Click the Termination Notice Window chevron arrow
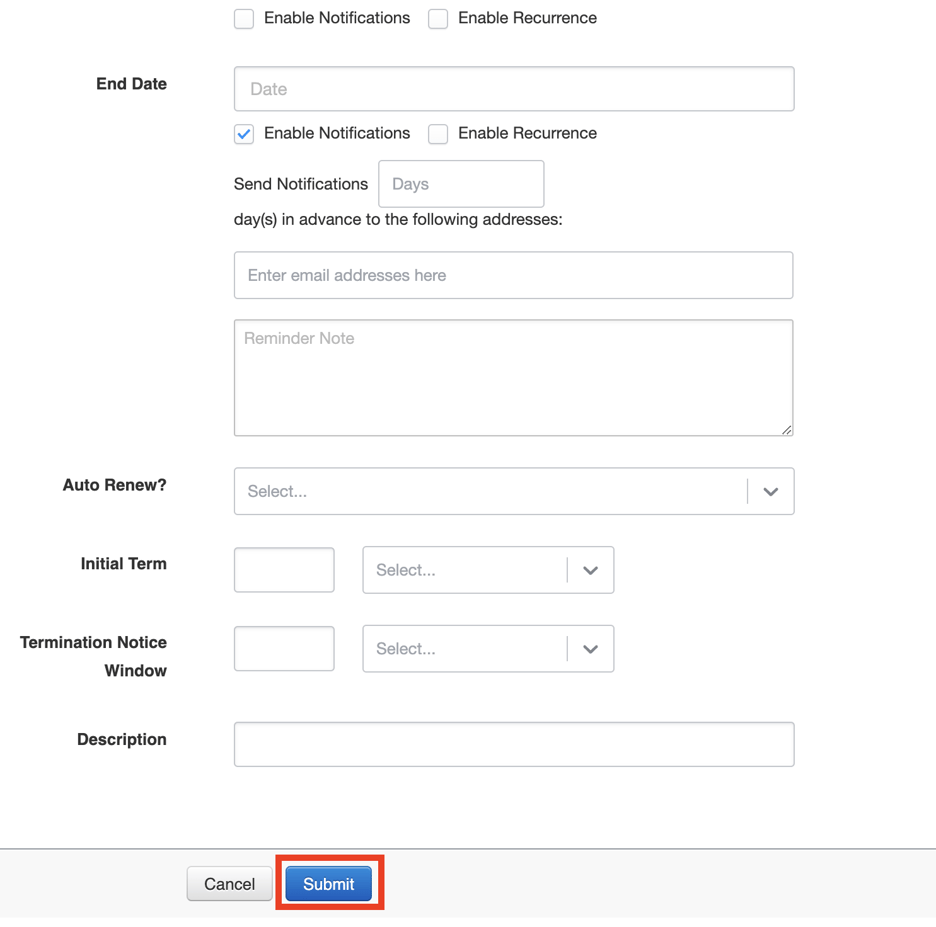936x927 pixels. pos(590,648)
